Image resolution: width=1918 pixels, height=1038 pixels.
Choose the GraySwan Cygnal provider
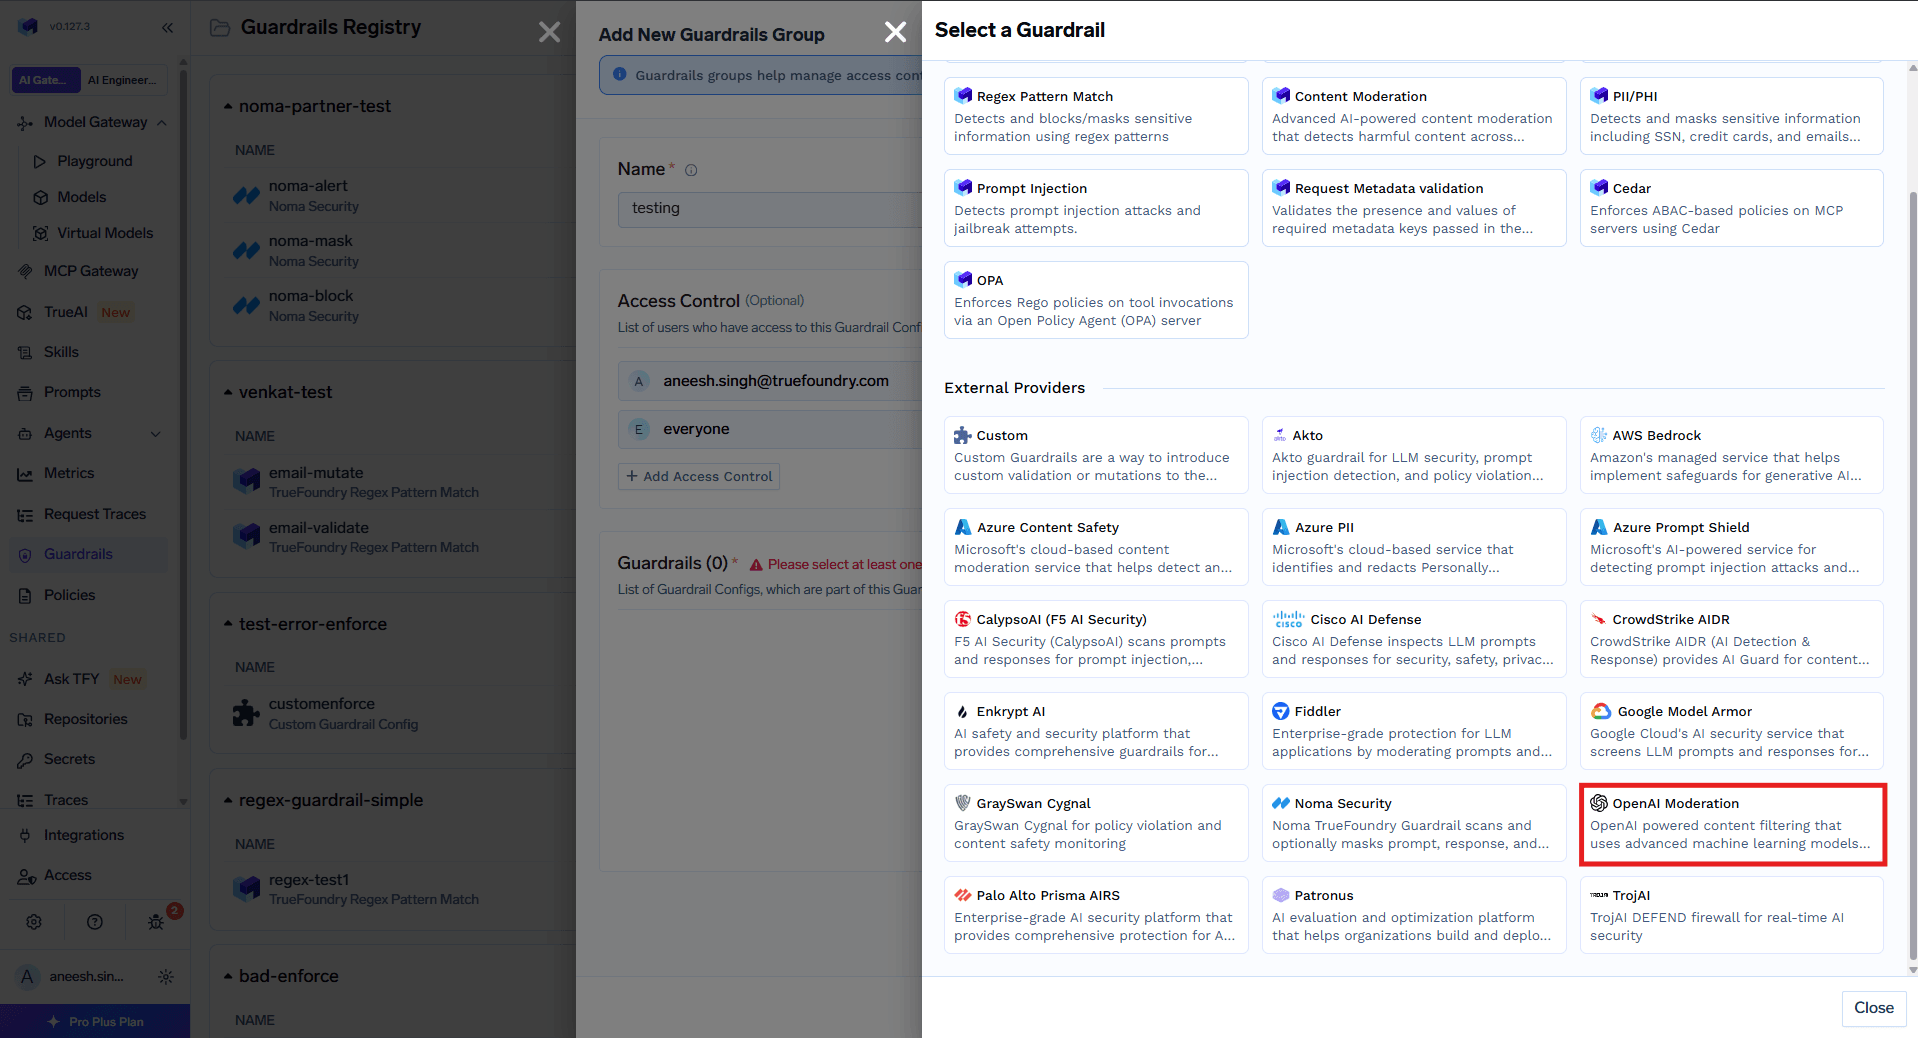1096,823
